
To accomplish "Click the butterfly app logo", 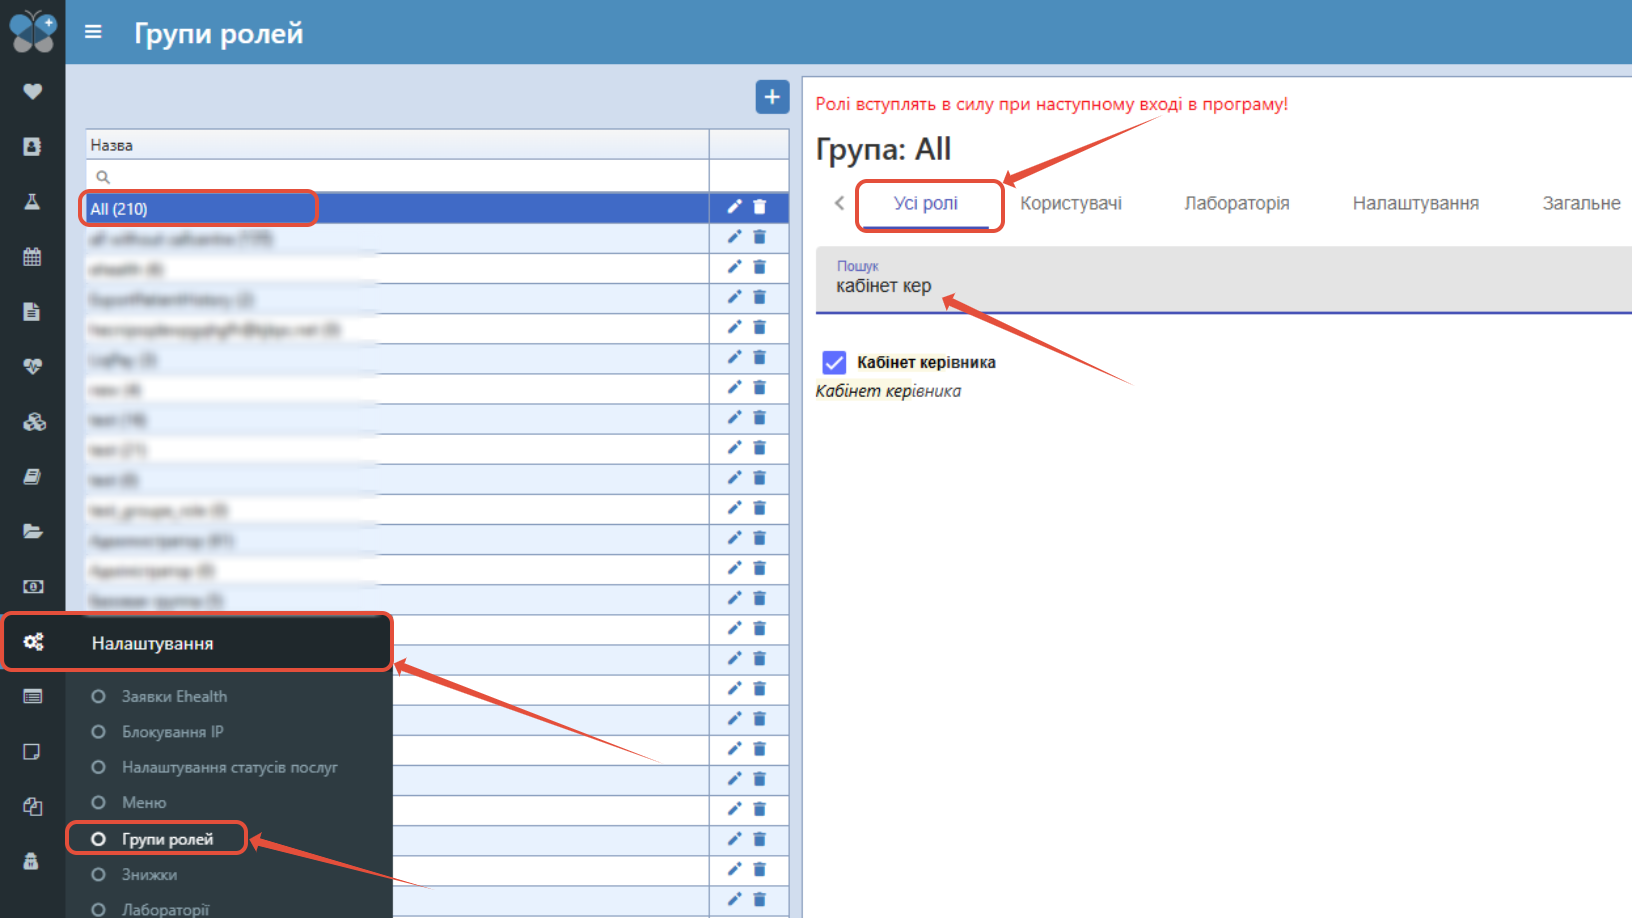I will pyautogui.click(x=33, y=31).
